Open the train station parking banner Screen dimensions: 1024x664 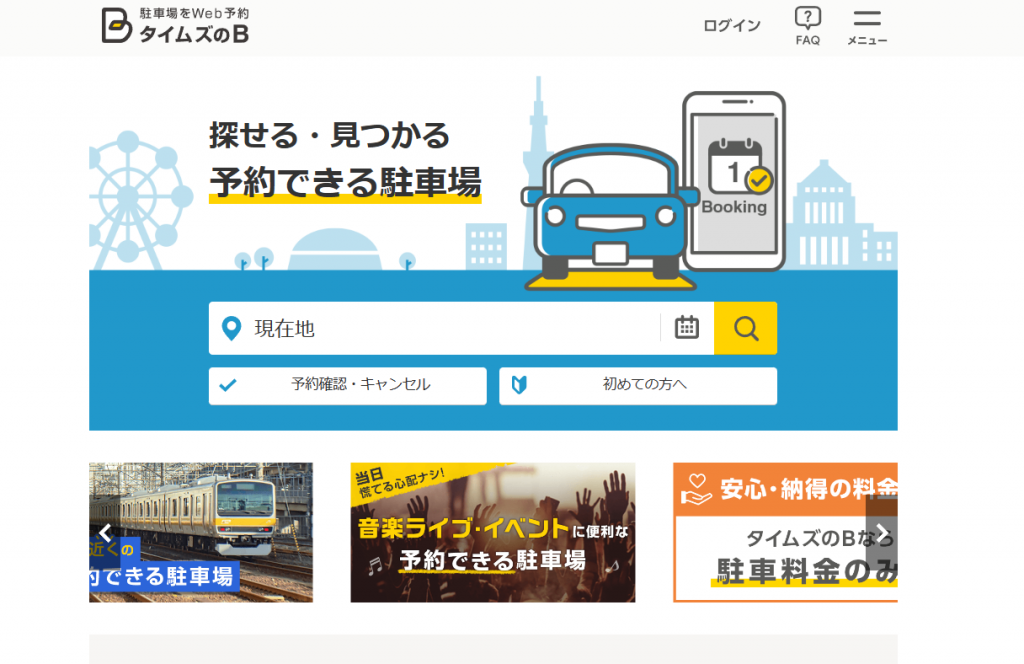201,532
